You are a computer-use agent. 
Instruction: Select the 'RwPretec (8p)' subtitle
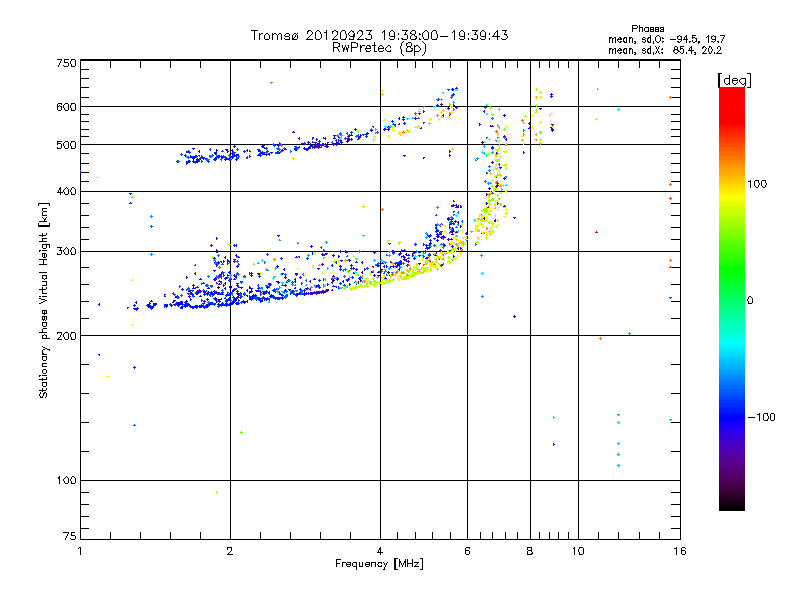pos(380,48)
